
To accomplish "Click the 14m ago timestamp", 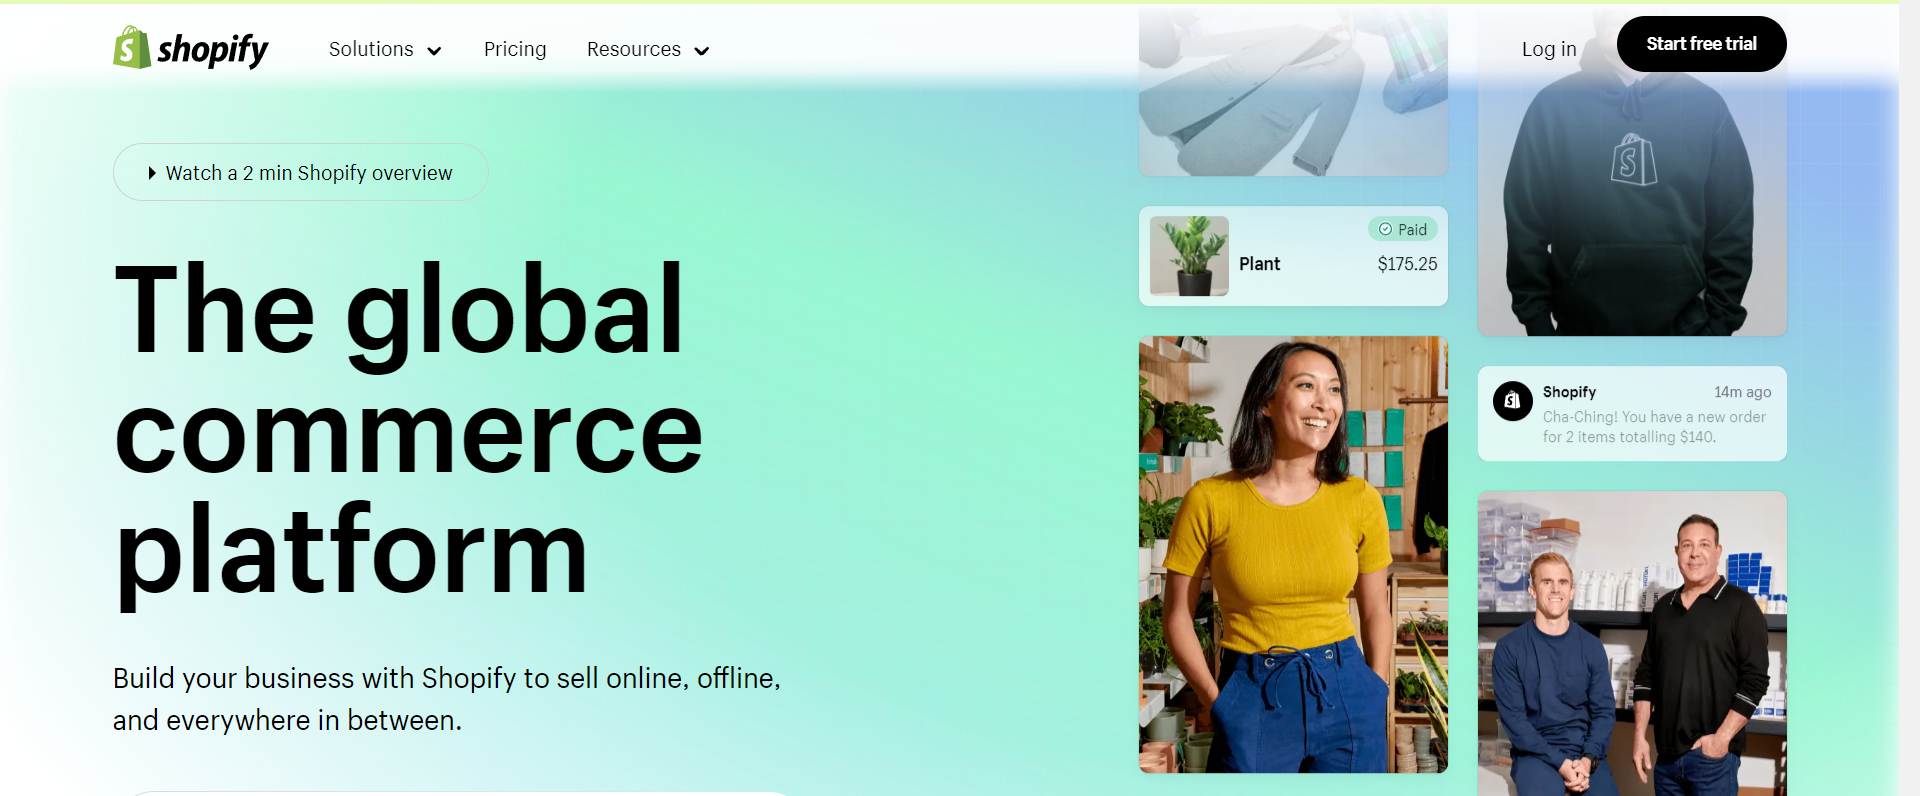I will [1742, 392].
